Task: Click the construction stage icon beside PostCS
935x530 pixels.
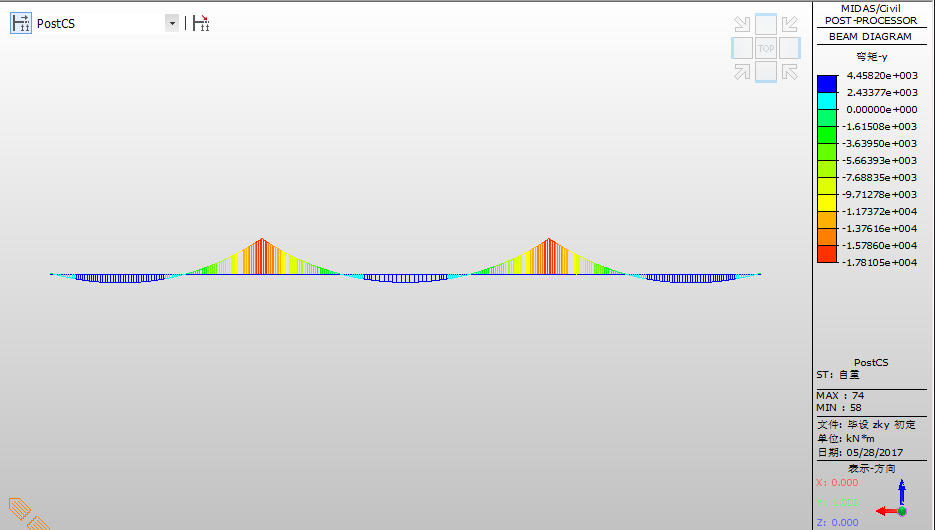Action: coord(21,23)
